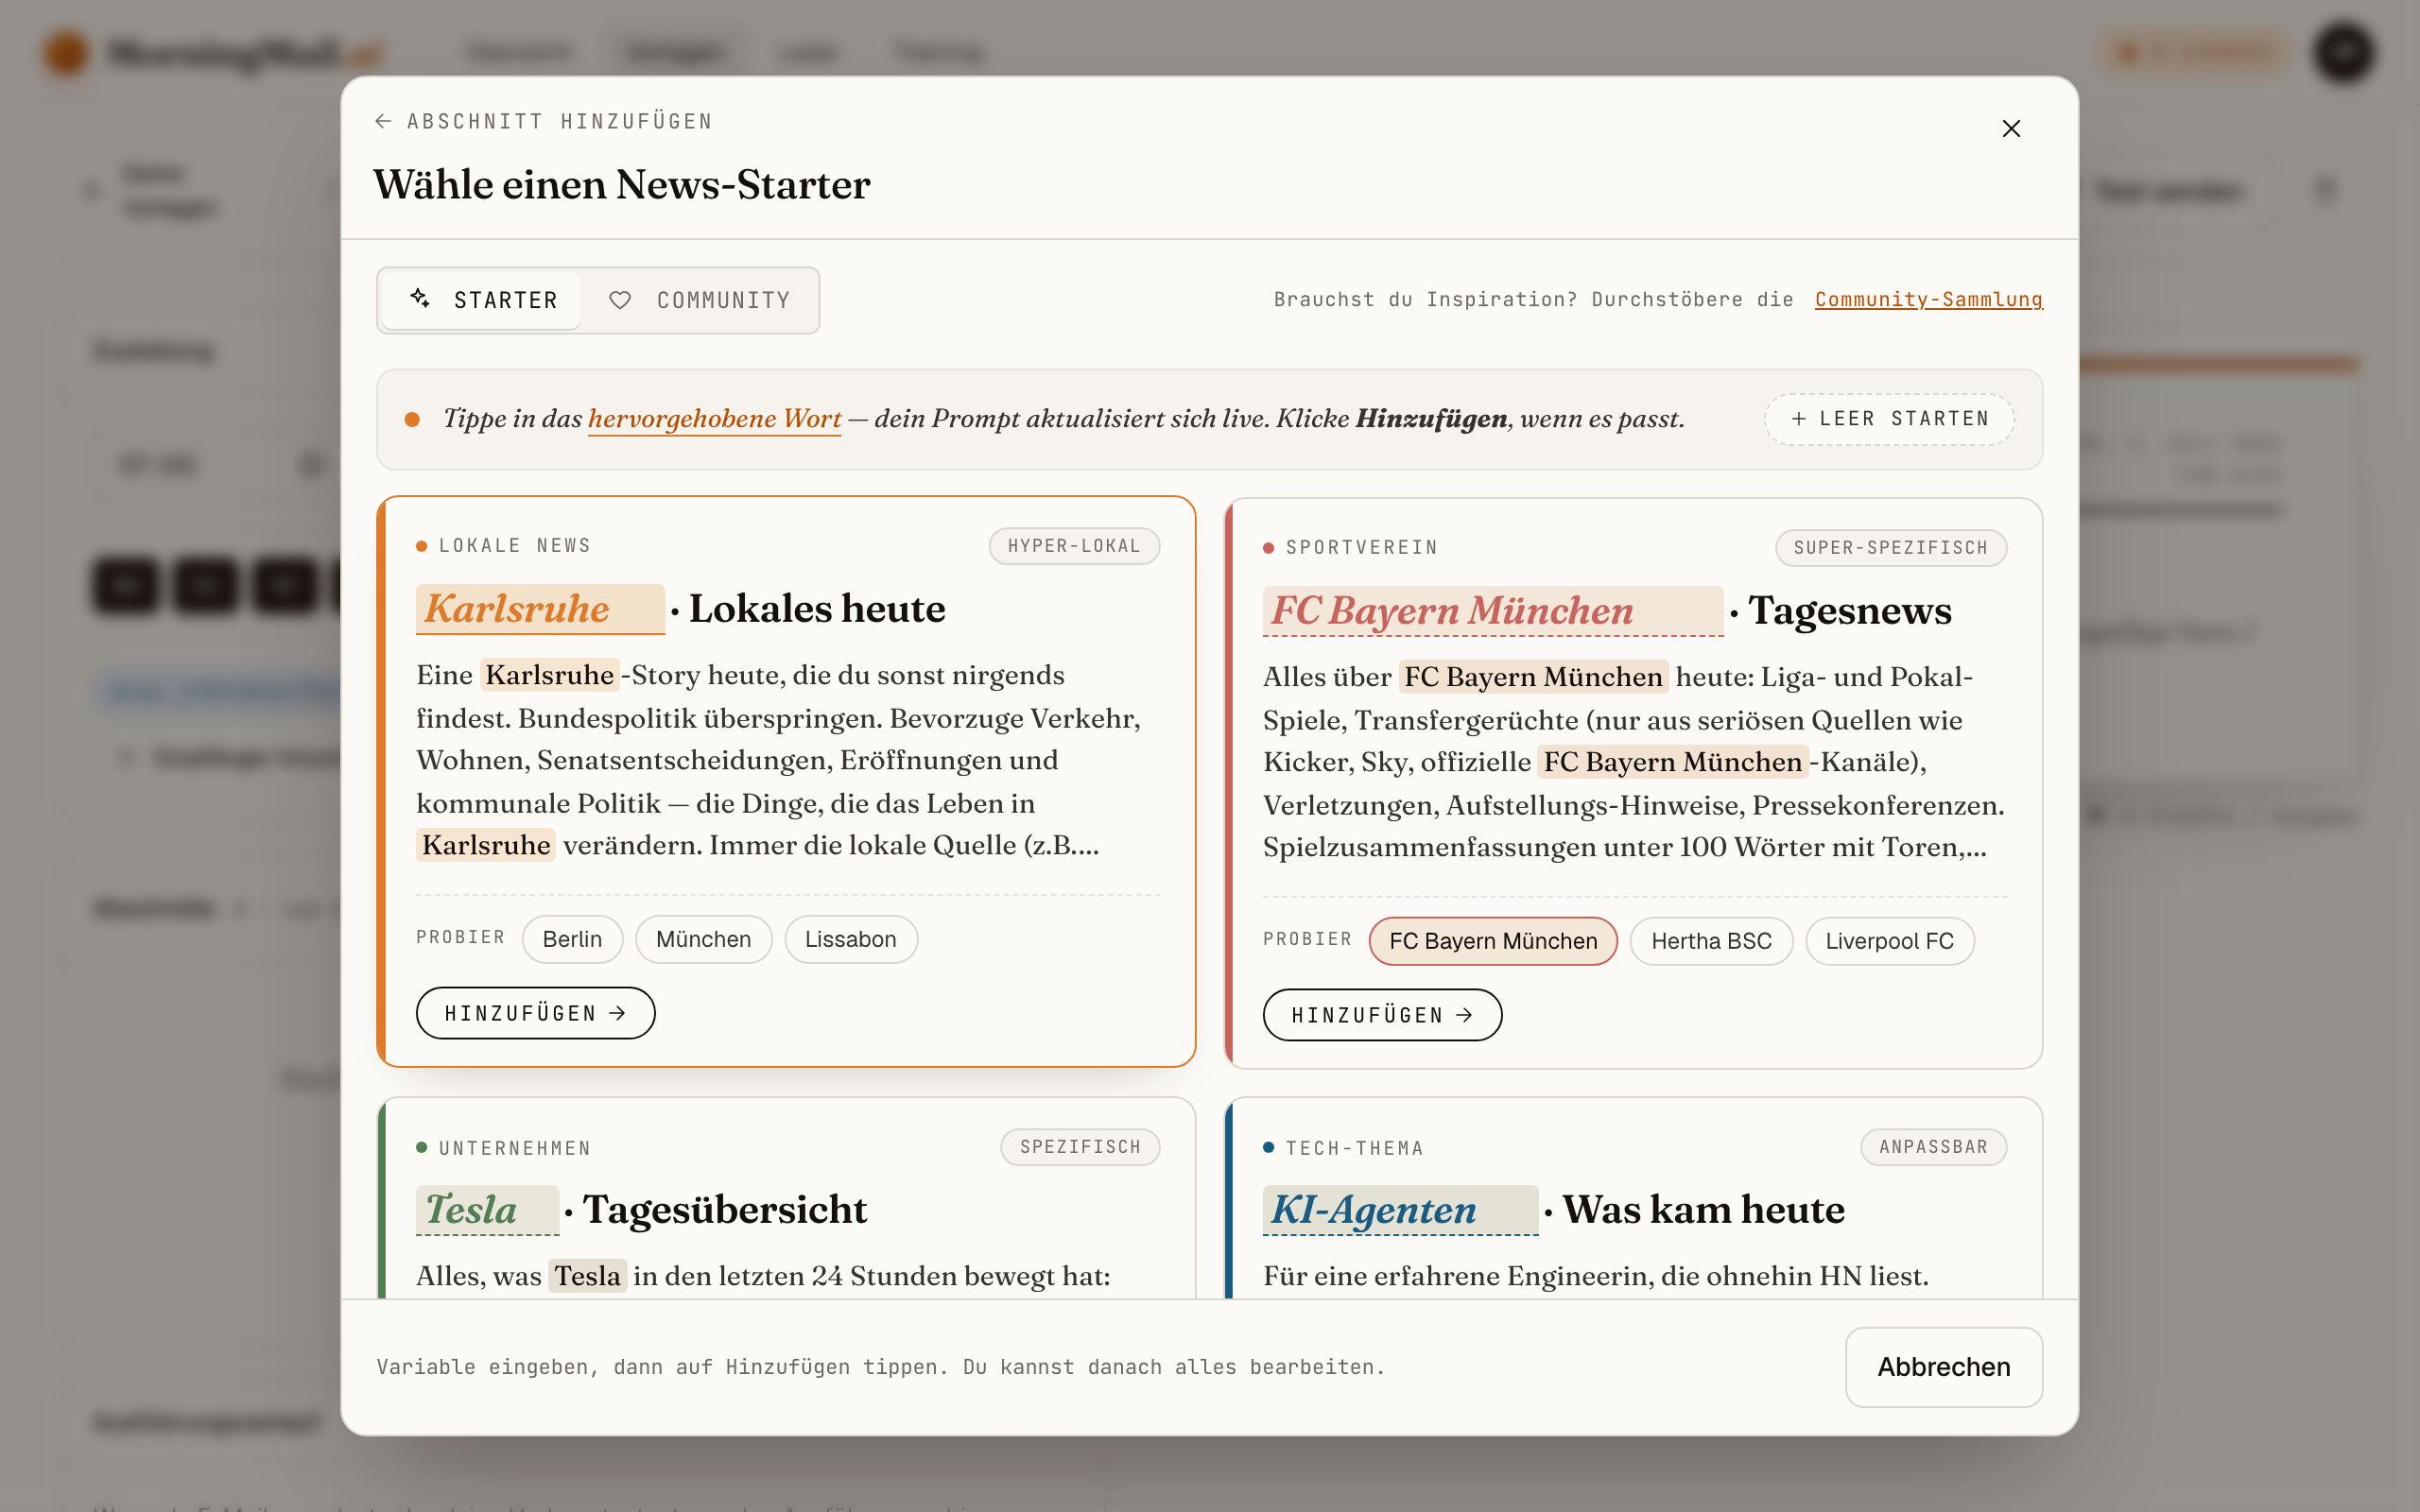Open the Community-Sammlung link
Image resolution: width=2420 pixels, height=1512 pixels.
click(1928, 299)
